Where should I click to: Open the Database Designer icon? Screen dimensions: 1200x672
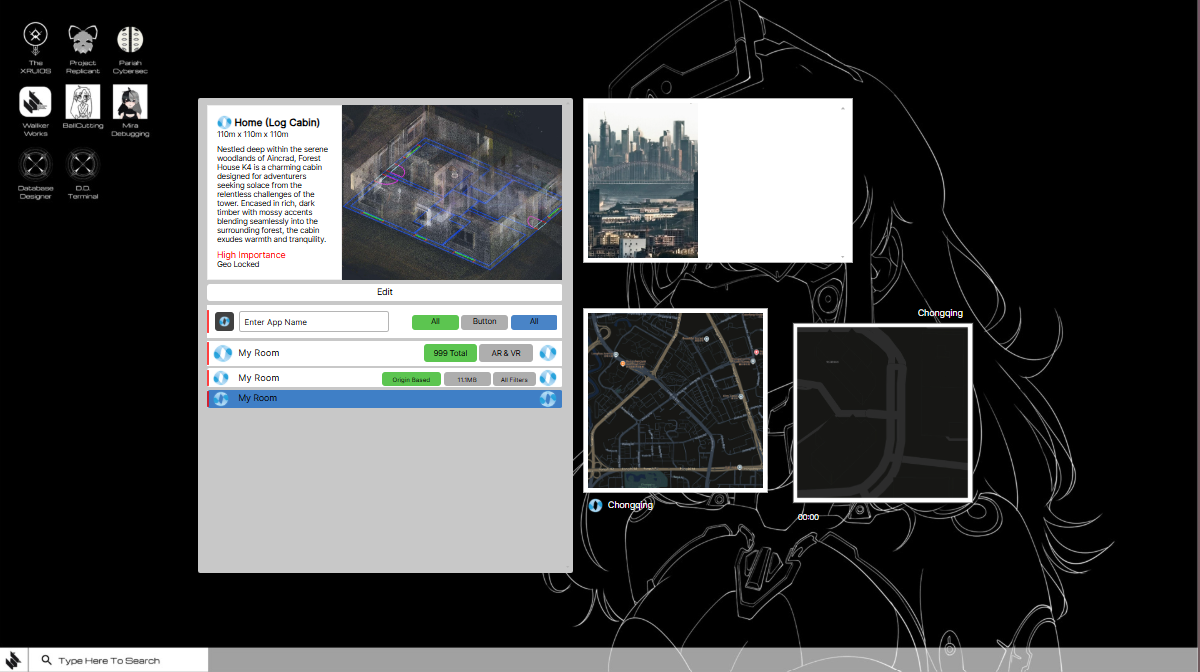tap(36, 163)
